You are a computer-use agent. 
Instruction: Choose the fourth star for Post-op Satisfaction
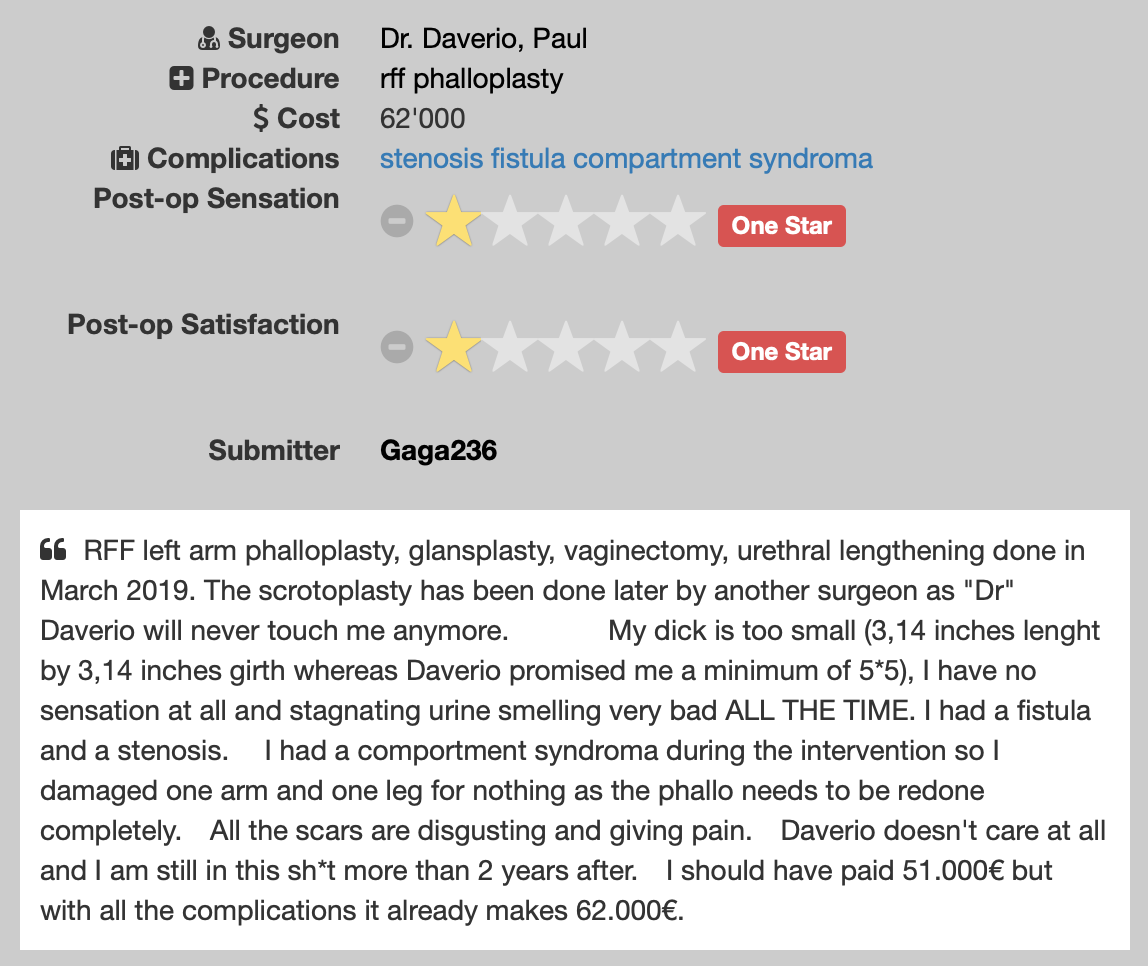pos(624,347)
